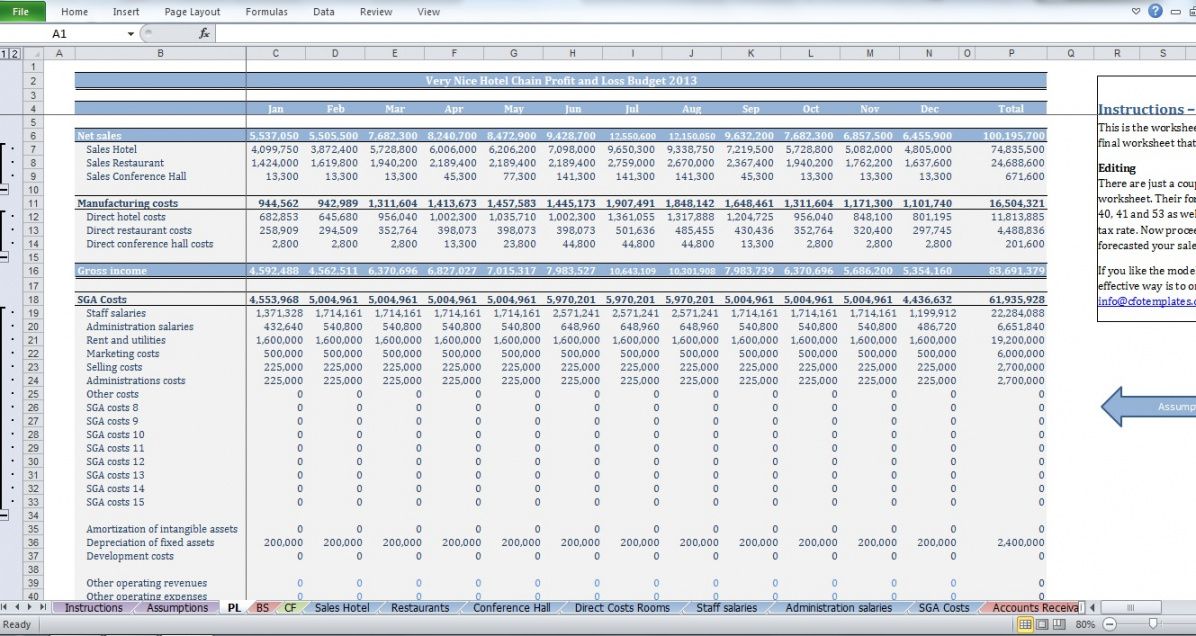Go to first sheet tab navigation arrow
Image resolution: width=1196 pixels, height=636 pixels.
tap(6, 607)
